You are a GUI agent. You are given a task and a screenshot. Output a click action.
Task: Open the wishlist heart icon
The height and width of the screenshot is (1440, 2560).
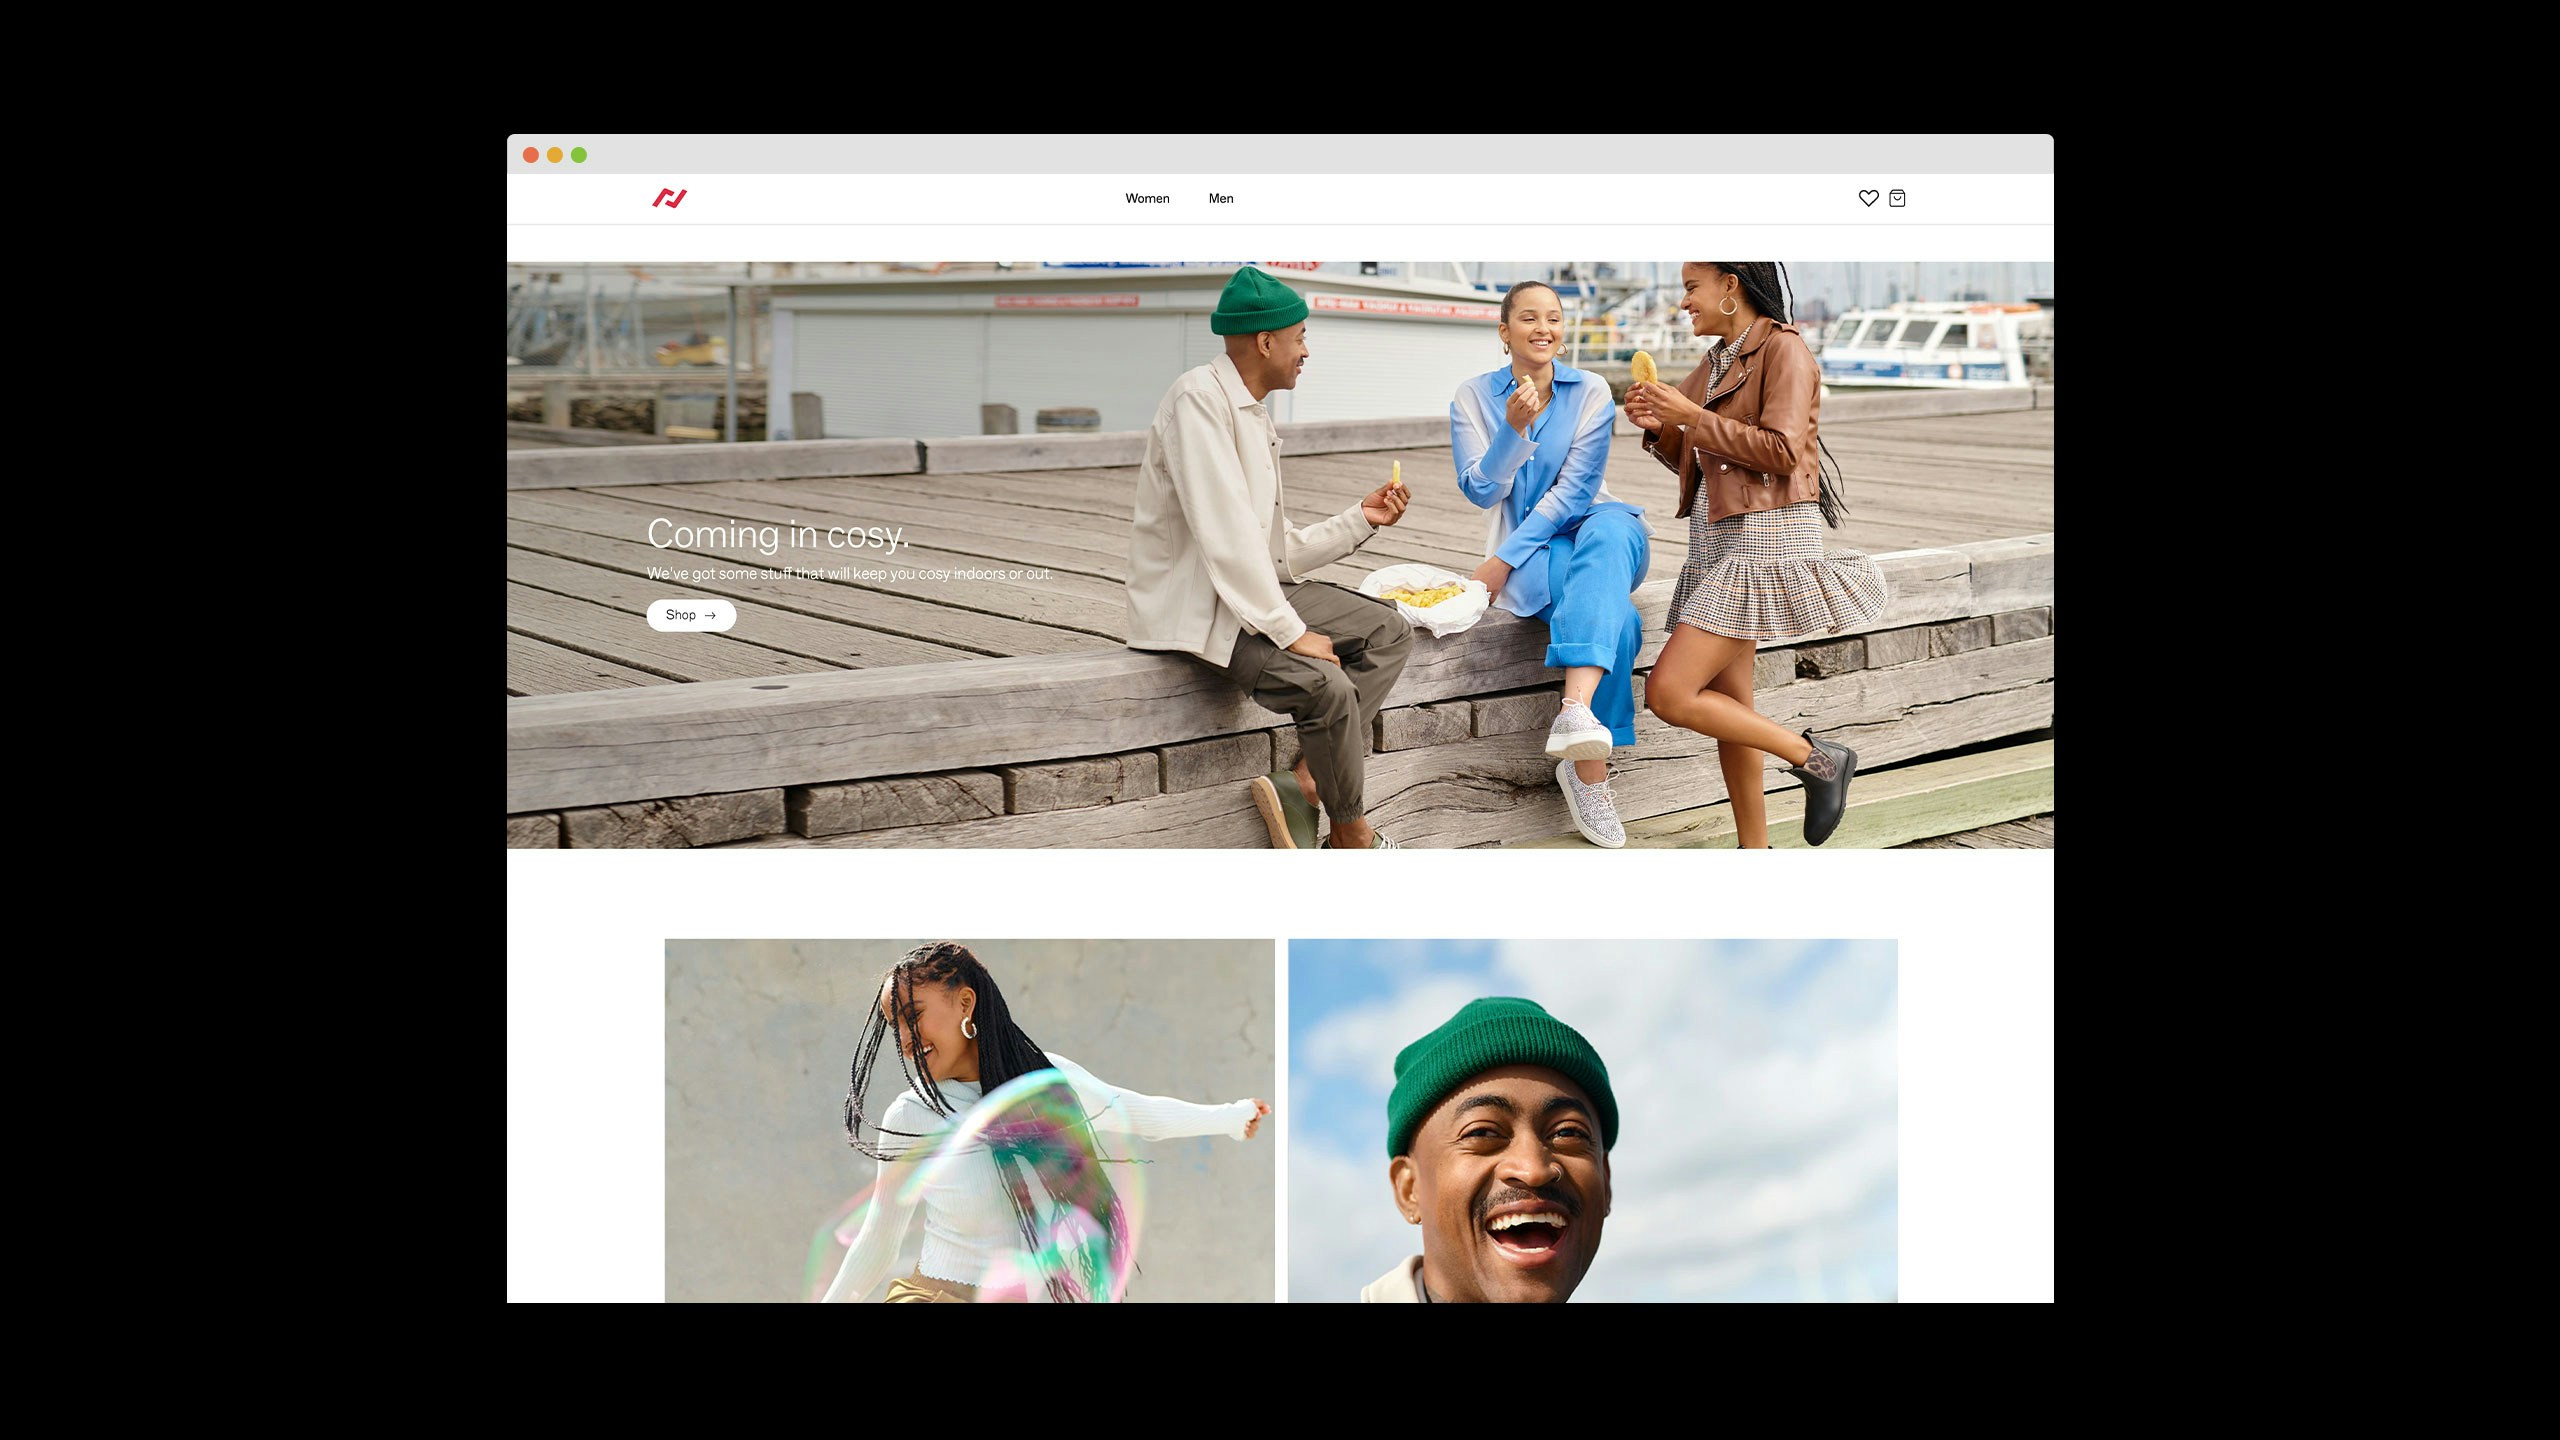tap(1868, 198)
